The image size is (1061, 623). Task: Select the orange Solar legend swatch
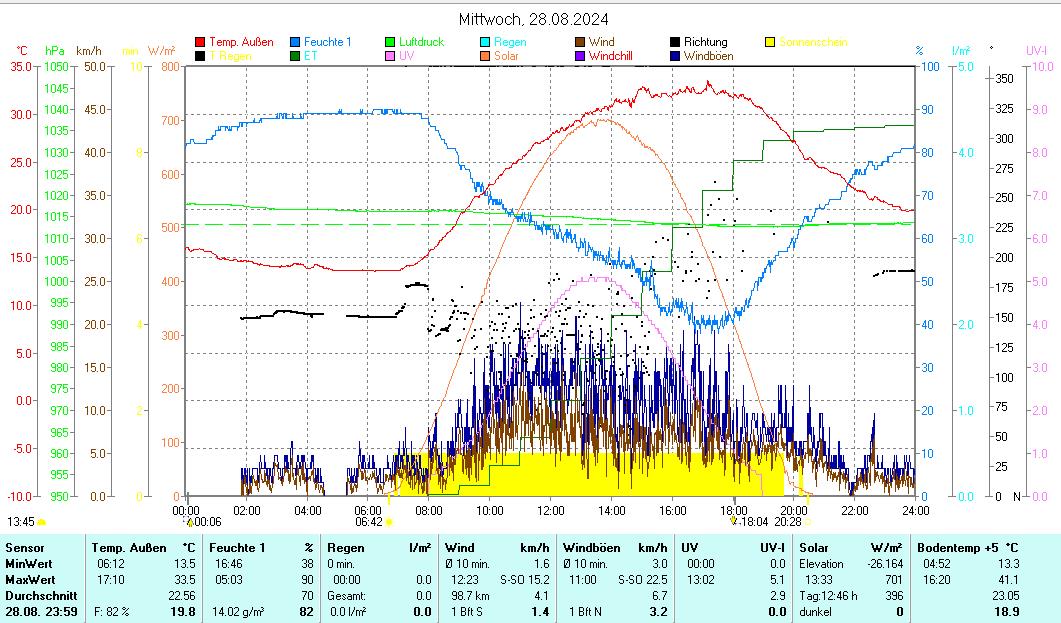click(x=485, y=56)
